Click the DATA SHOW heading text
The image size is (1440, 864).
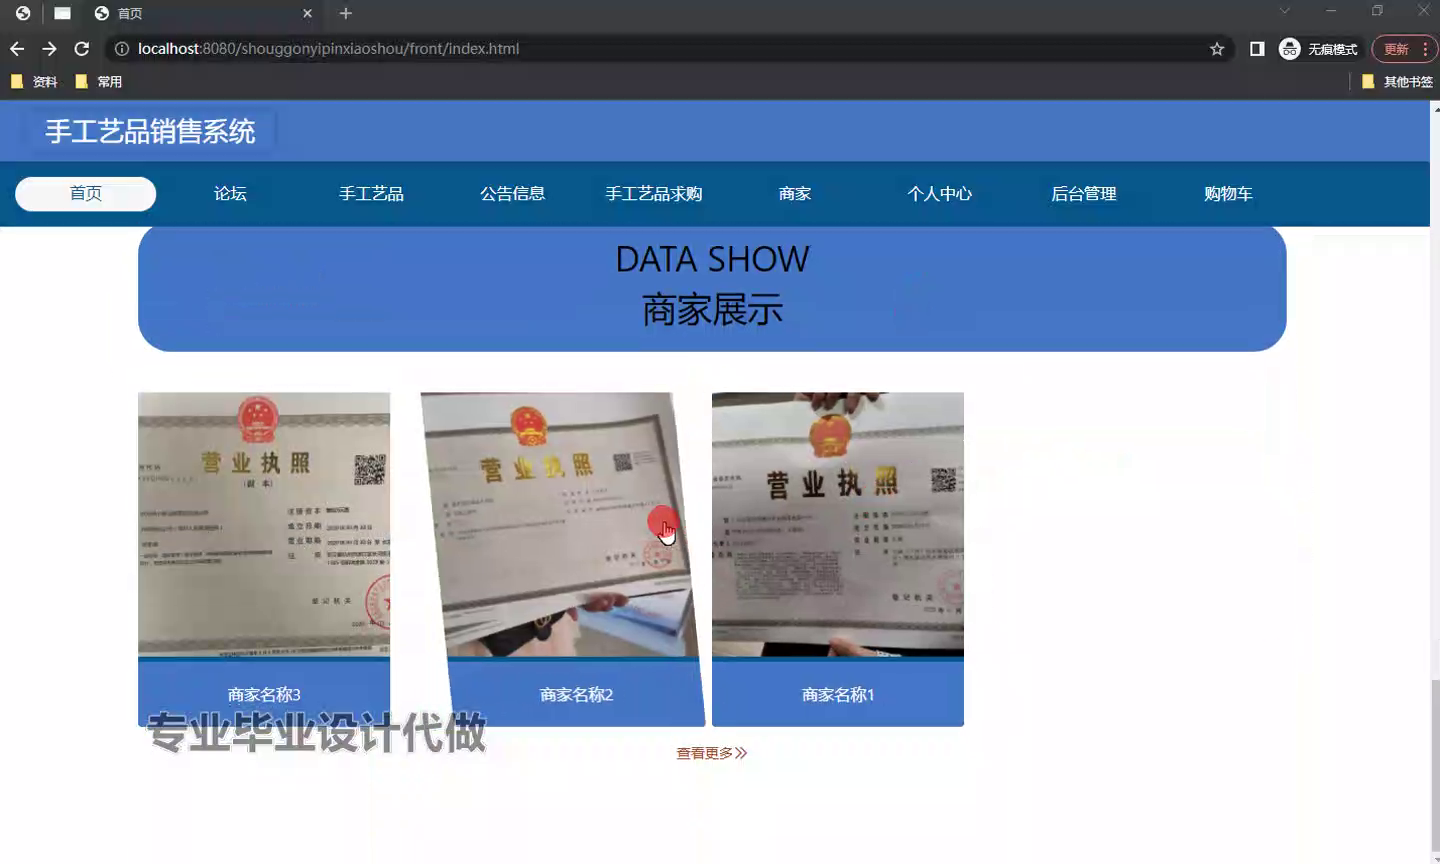click(x=712, y=259)
